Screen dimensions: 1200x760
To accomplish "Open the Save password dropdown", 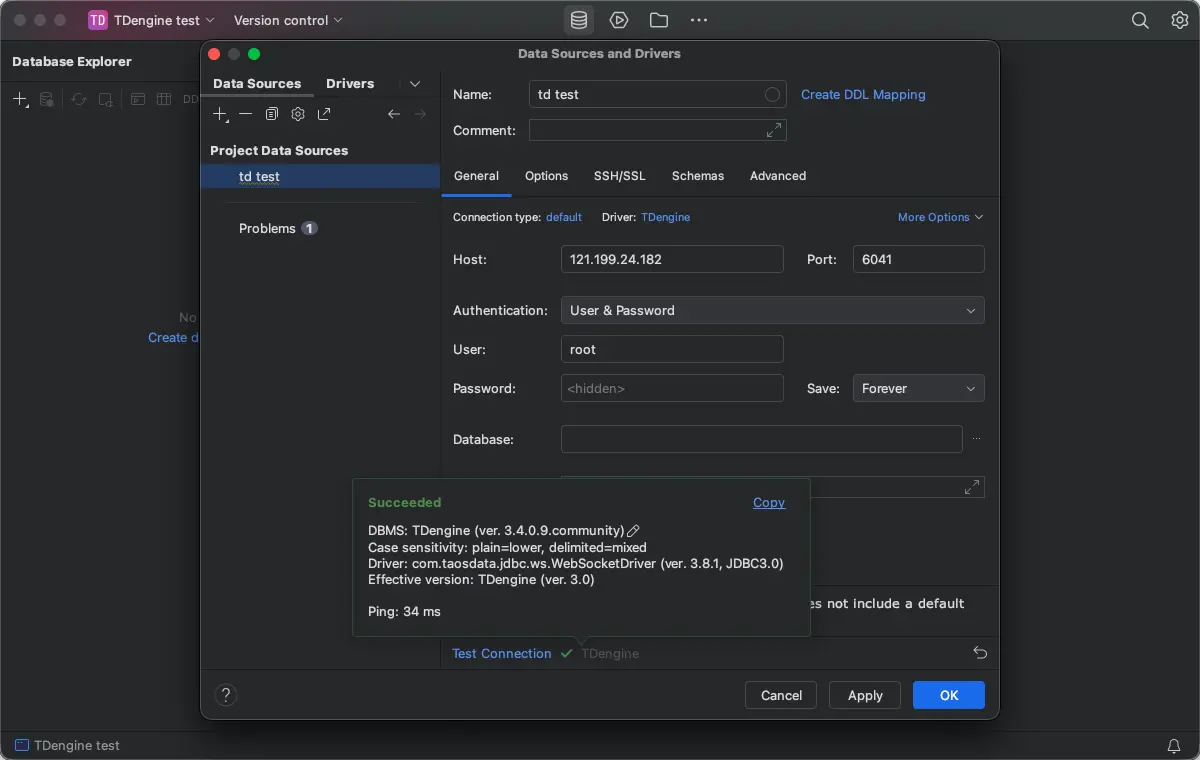I will tap(918, 388).
